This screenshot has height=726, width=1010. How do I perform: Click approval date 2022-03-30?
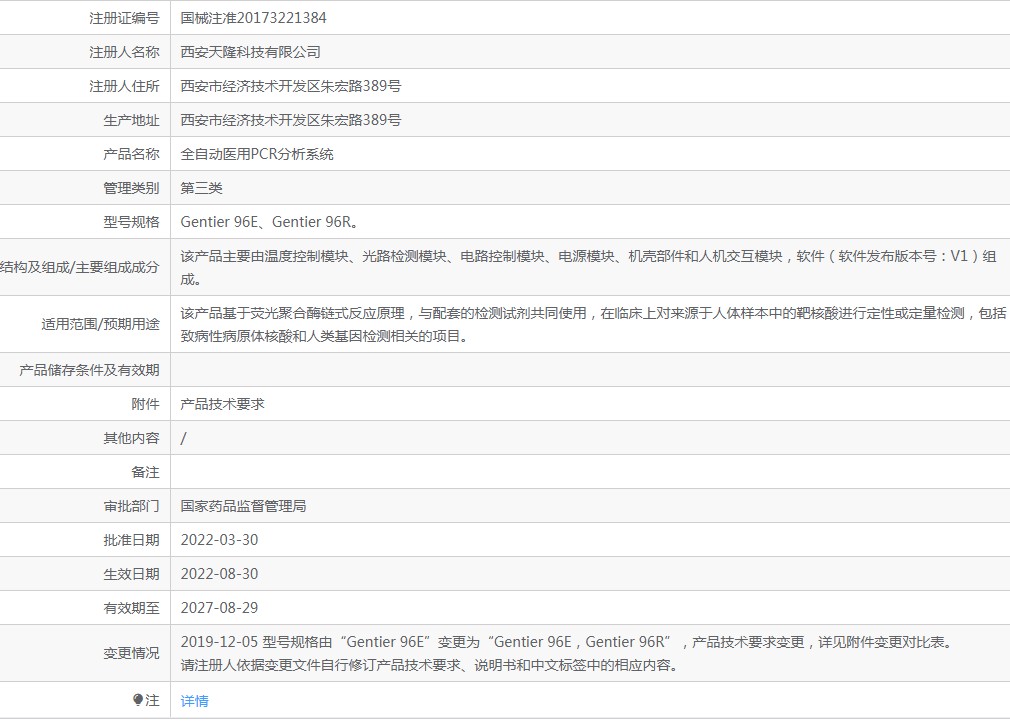219,540
